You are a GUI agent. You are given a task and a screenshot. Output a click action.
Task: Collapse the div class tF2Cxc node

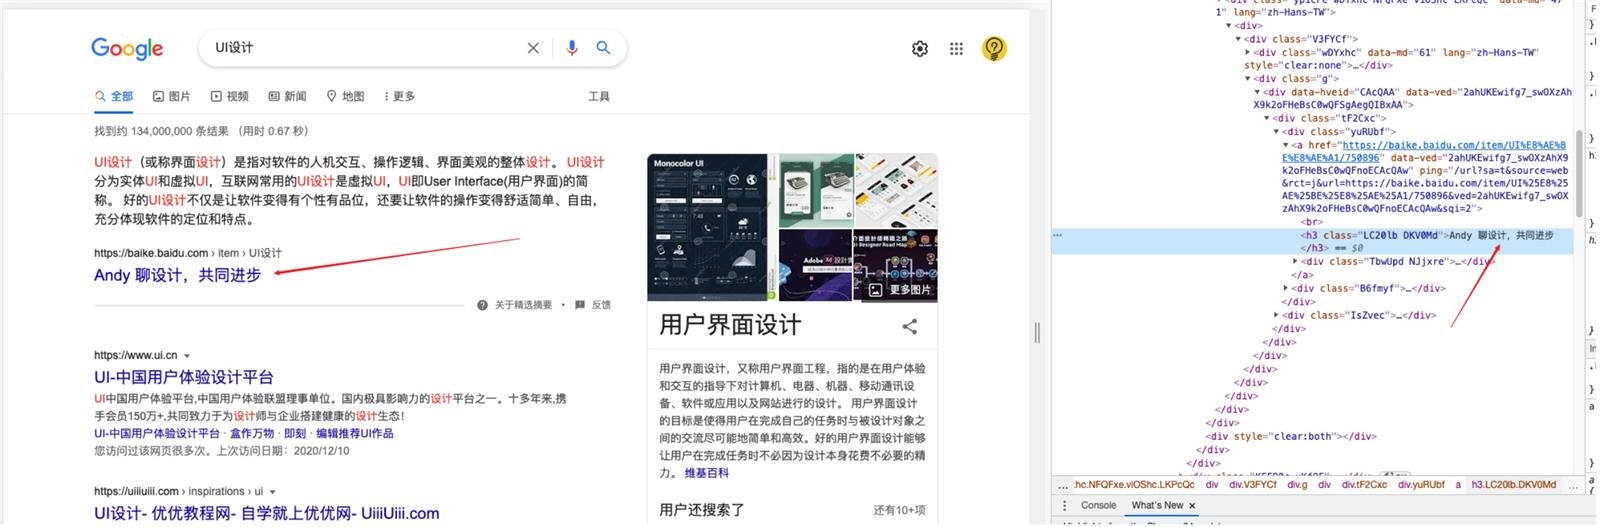click(x=1267, y=118)
